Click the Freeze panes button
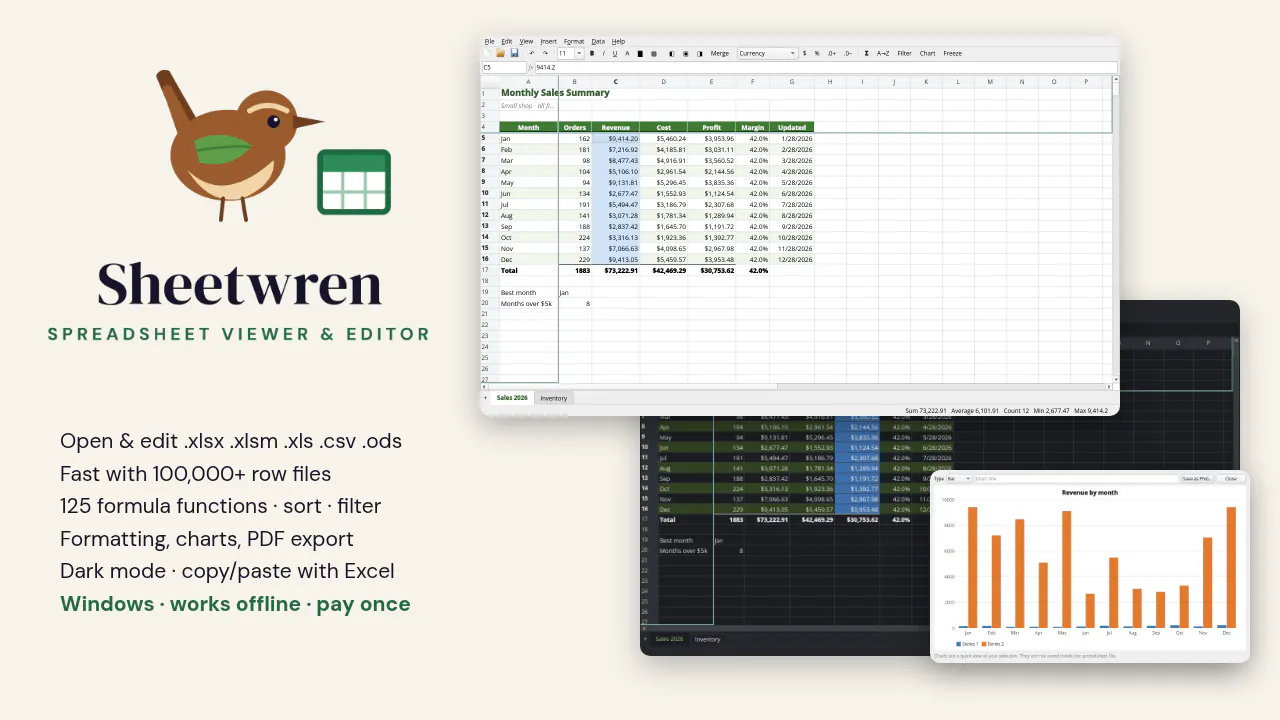1280x720 pixels. [x=952, y=53]
